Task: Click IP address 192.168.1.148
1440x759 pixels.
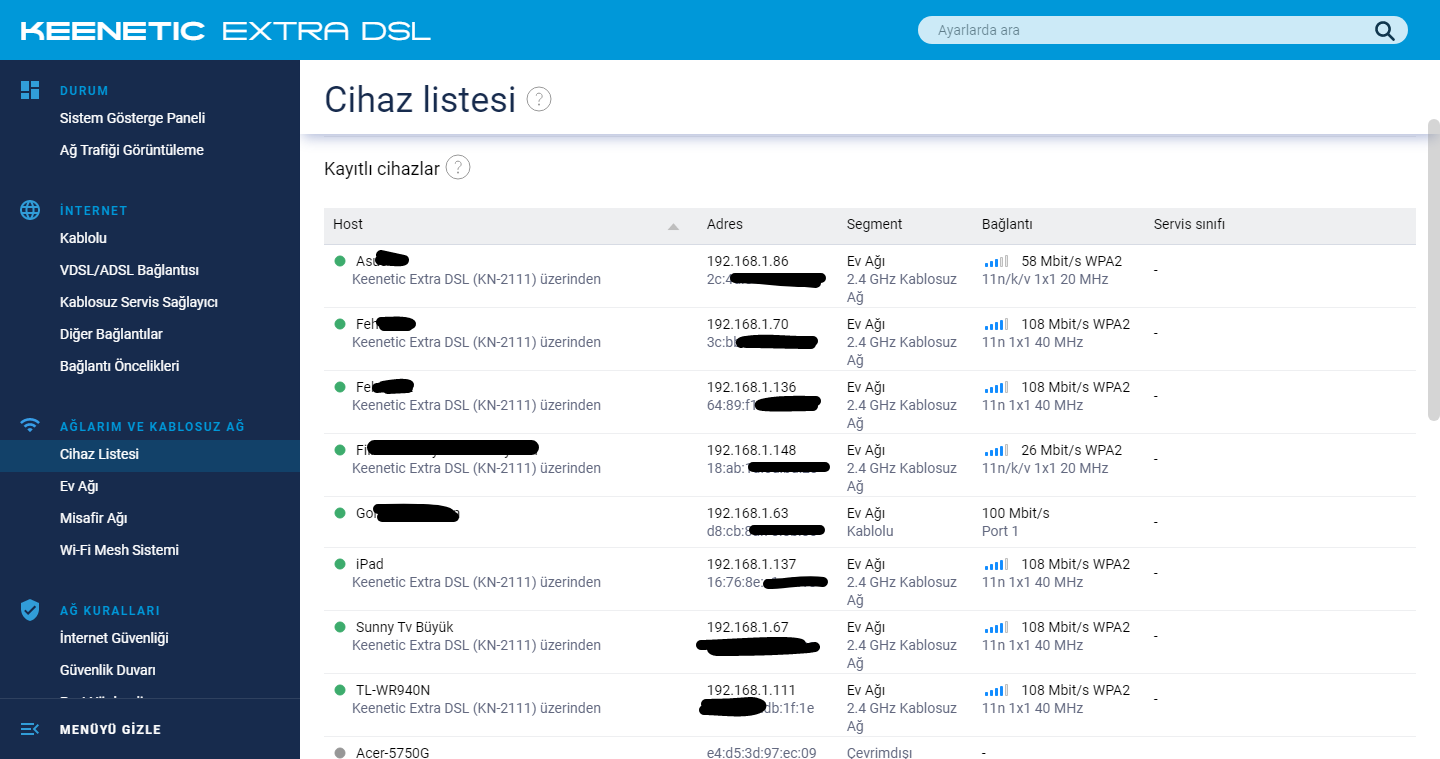Action: (752, 450)
